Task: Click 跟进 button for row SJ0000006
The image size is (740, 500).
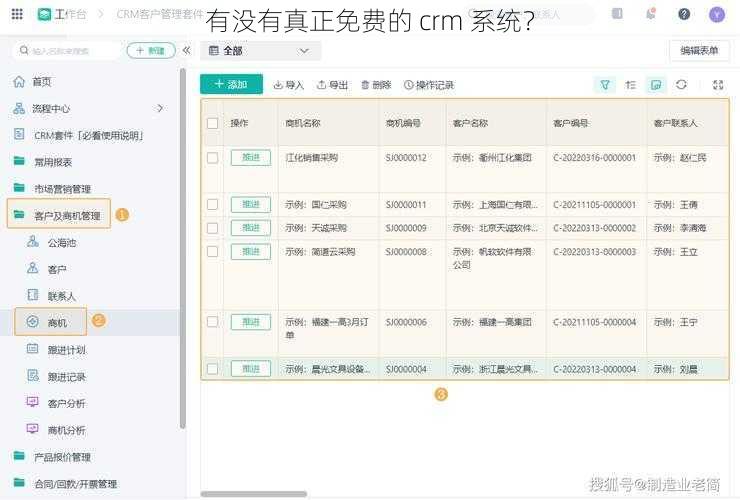Action: click(251, 322)
